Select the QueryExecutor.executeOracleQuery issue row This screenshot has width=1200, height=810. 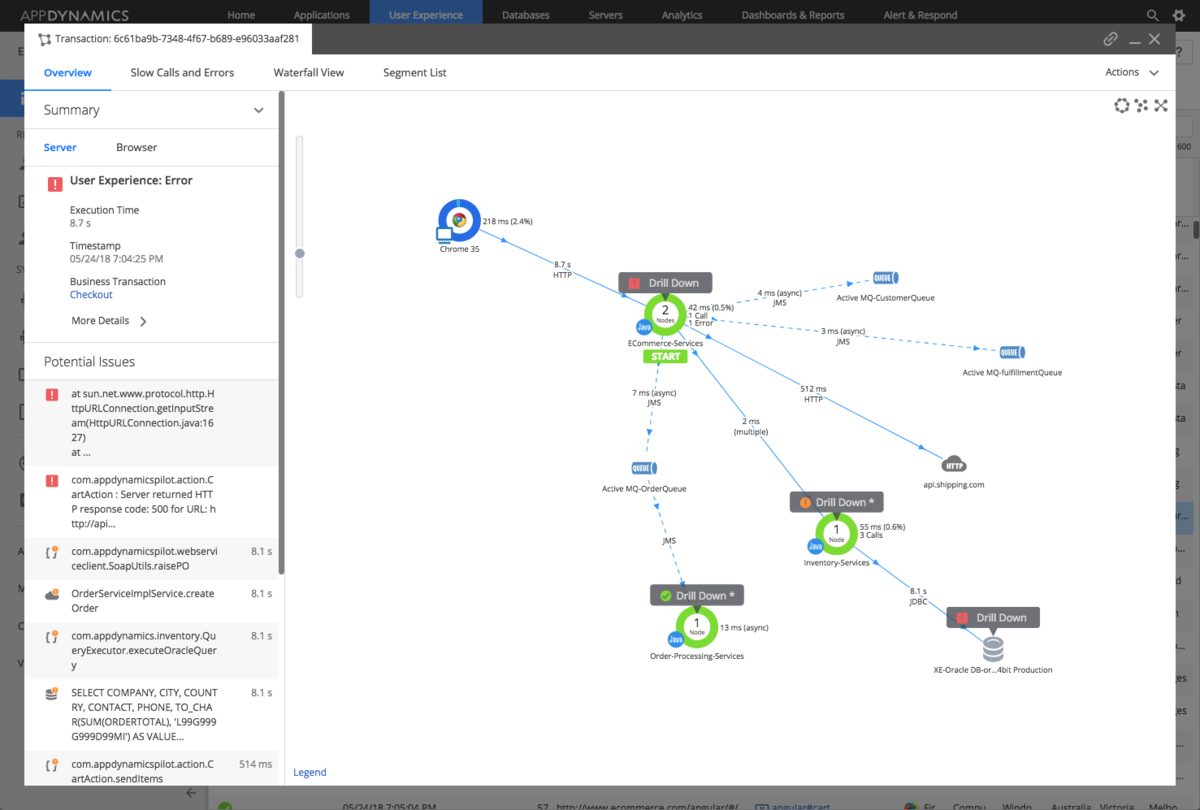pyautogui.click(x=151, y=650)
